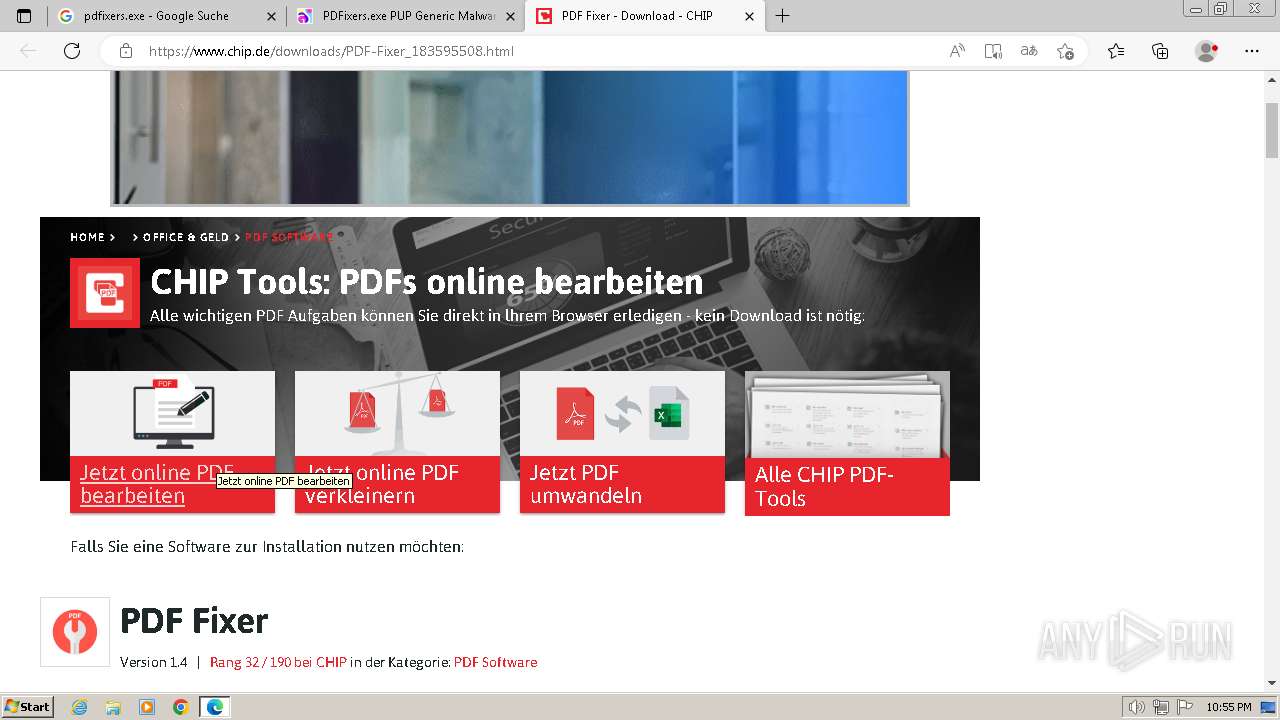This screenshot has height=720, width=1280.
Task: Open Jetzt online PDF verkleinern link
Action: [x=382, y=484]
